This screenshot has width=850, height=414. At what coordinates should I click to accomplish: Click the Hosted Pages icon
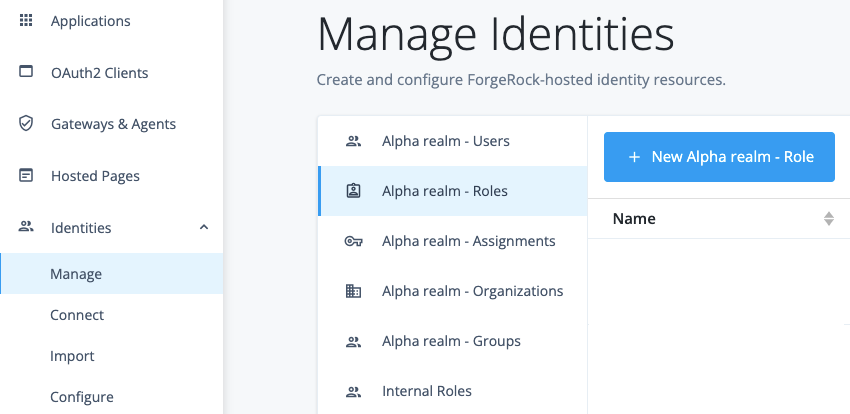(26, 176)
